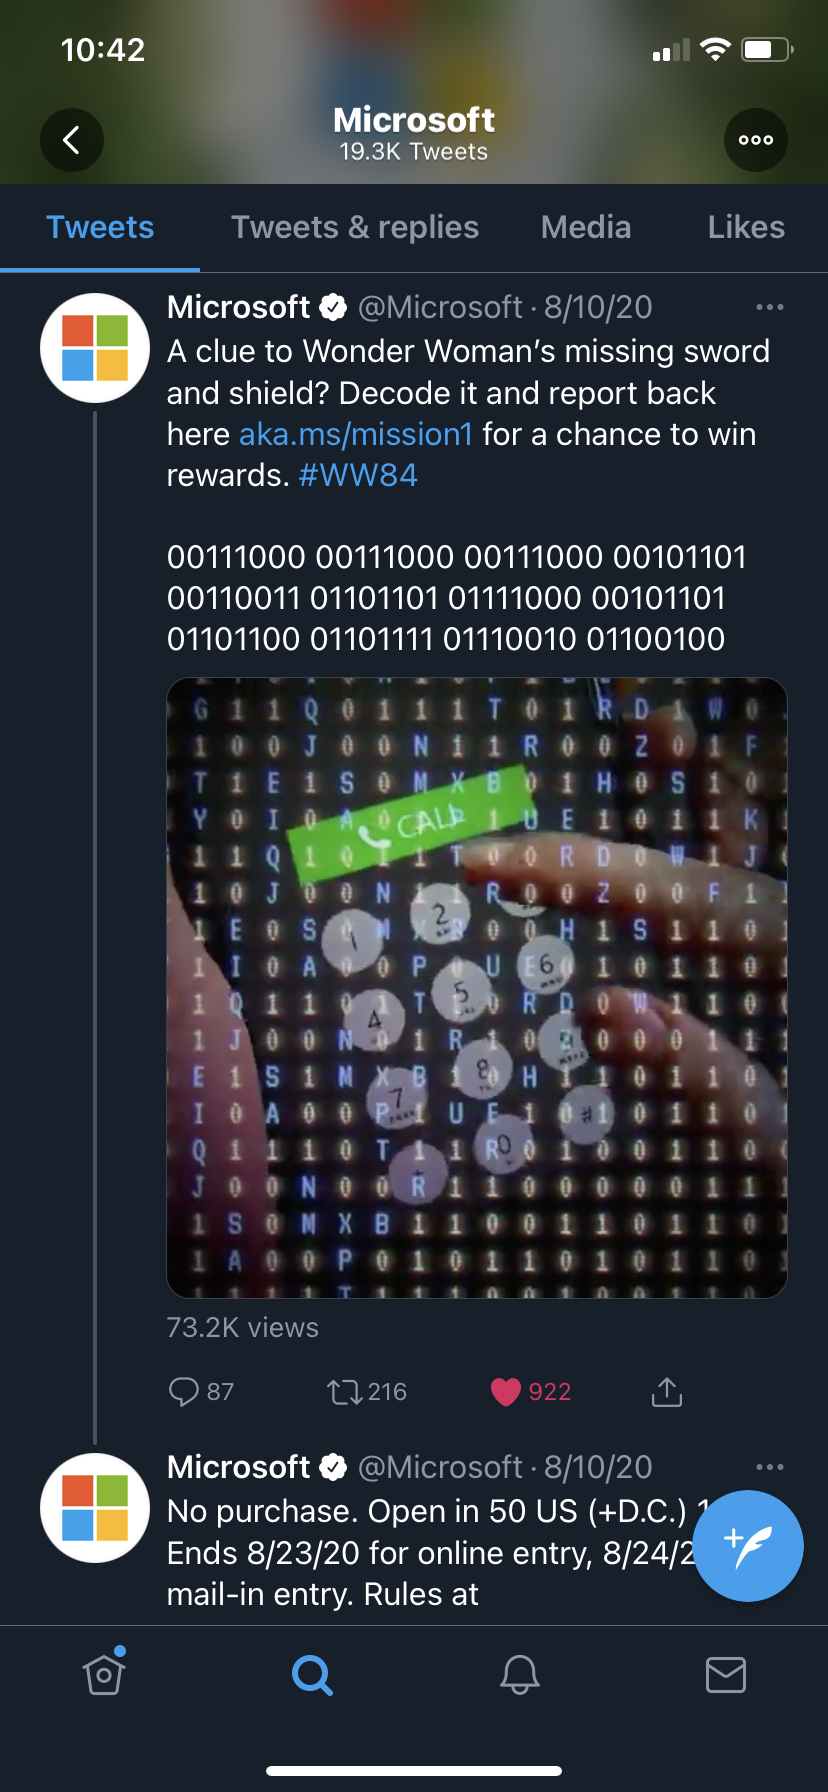The width and height of the screenshot is (828, 1792).
Task: Open Microsoft avatar on the first tweet
Action: coord(95,348)
